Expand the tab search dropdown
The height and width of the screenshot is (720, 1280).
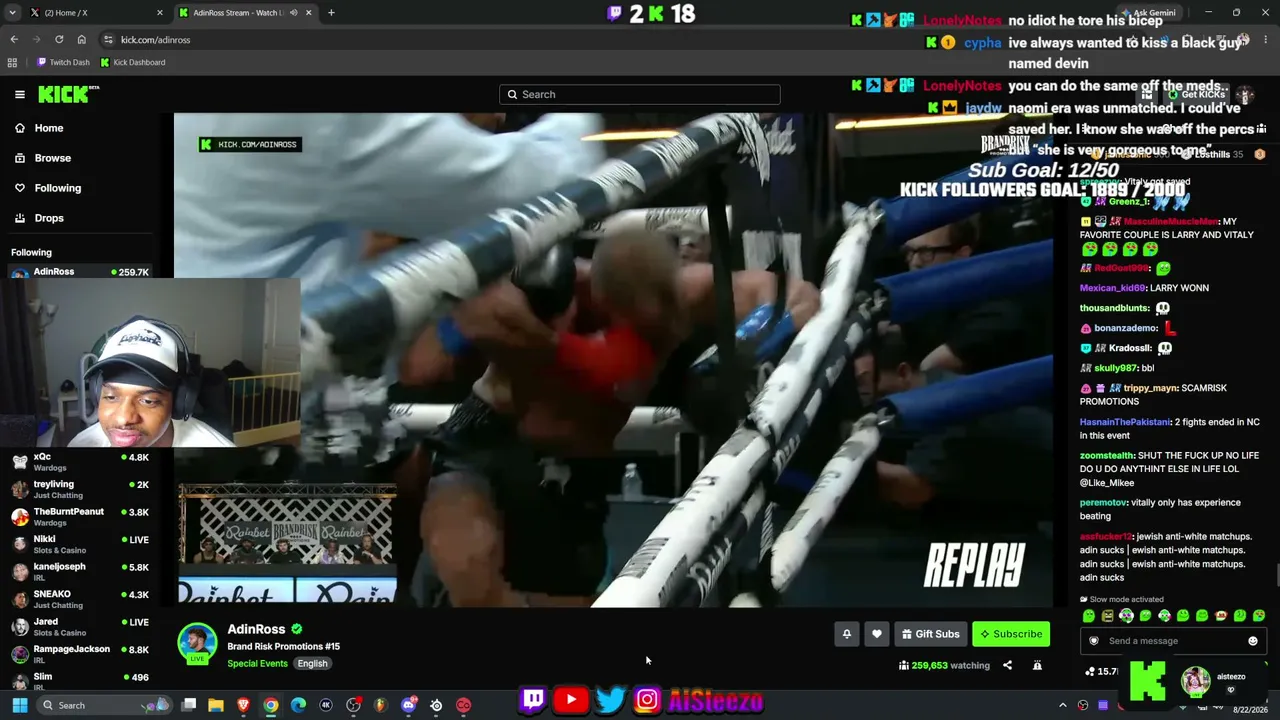coord(11,13)
